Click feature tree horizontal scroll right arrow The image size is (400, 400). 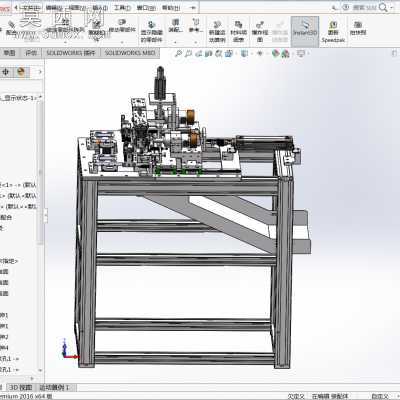point(32,379)
